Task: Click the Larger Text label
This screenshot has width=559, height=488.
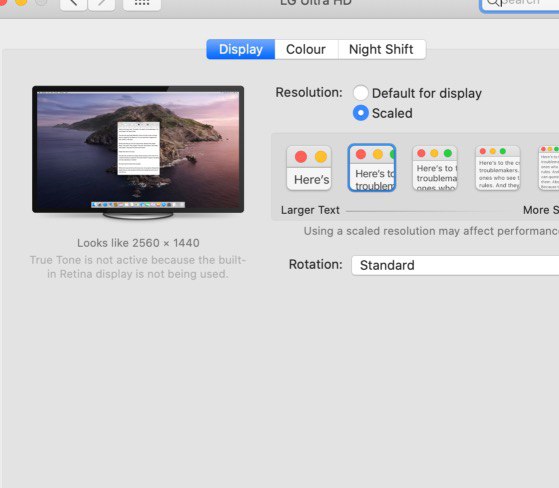Action: [x=310, y=210]
